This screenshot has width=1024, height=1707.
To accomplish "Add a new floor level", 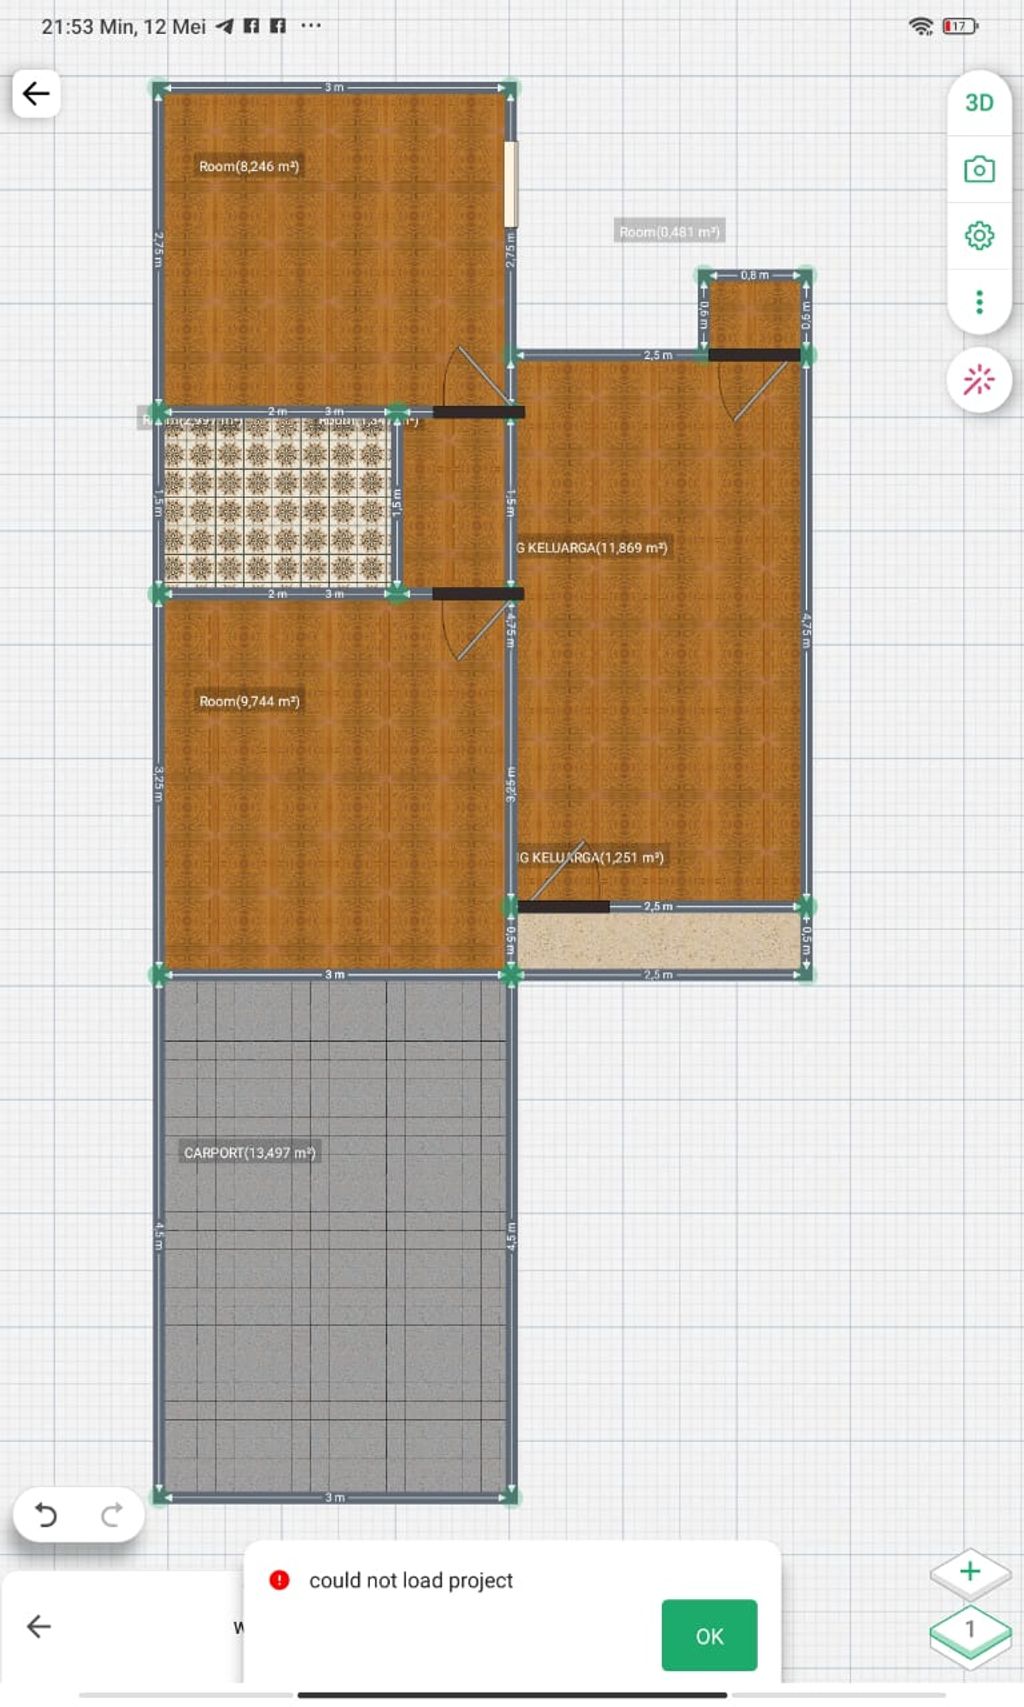I will 969,1572.
